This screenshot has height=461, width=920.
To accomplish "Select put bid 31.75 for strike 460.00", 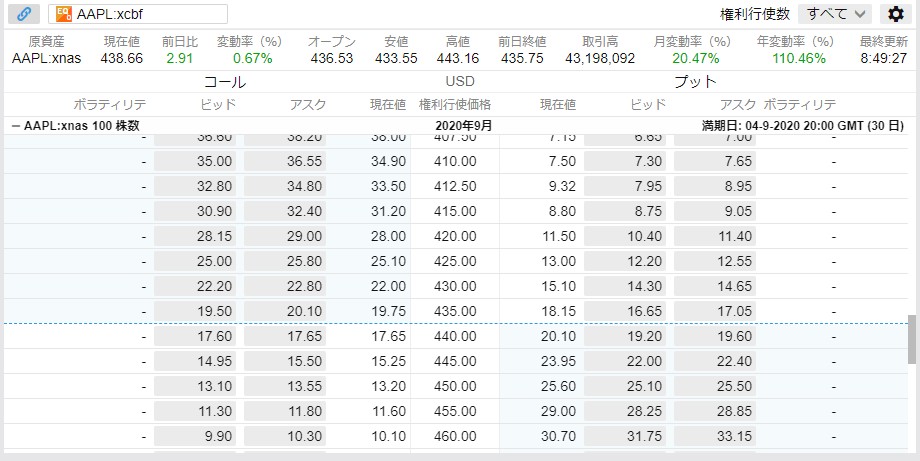I will click(625, 437).
